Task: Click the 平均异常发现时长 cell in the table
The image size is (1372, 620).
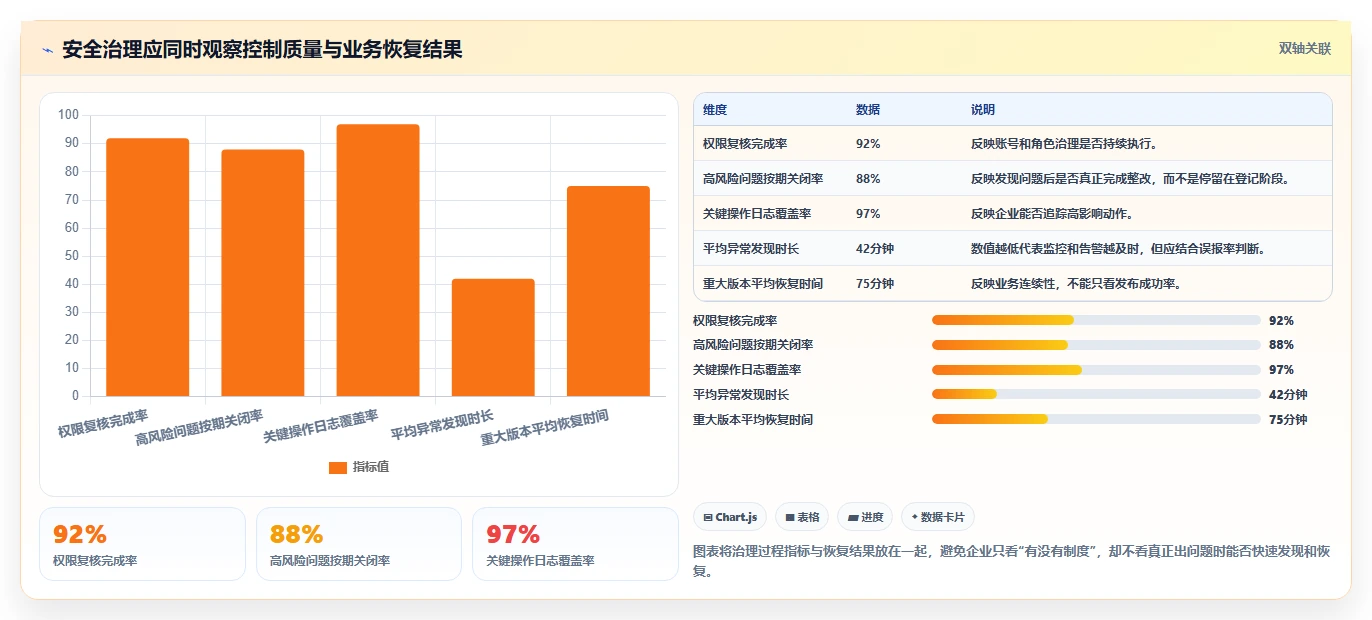Action: click(x=751, y=248)
